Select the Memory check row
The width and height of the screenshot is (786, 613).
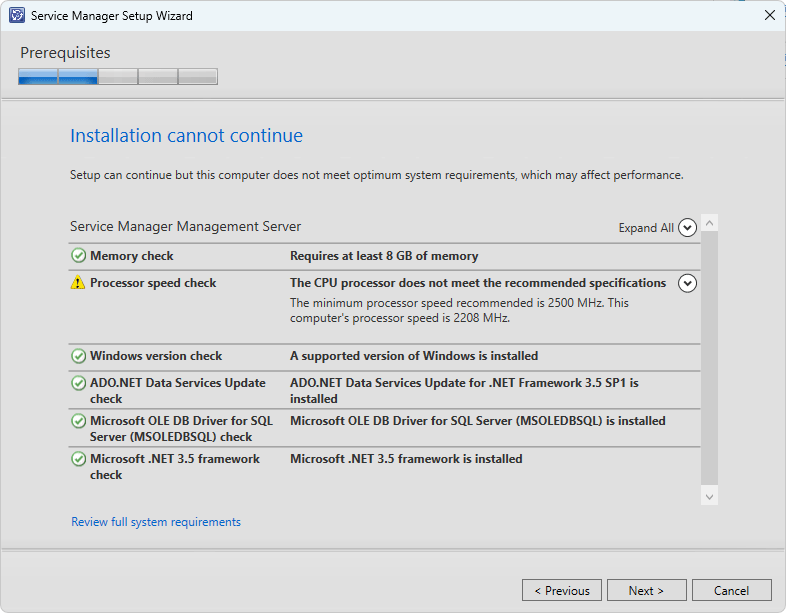(x=384, y=256)
